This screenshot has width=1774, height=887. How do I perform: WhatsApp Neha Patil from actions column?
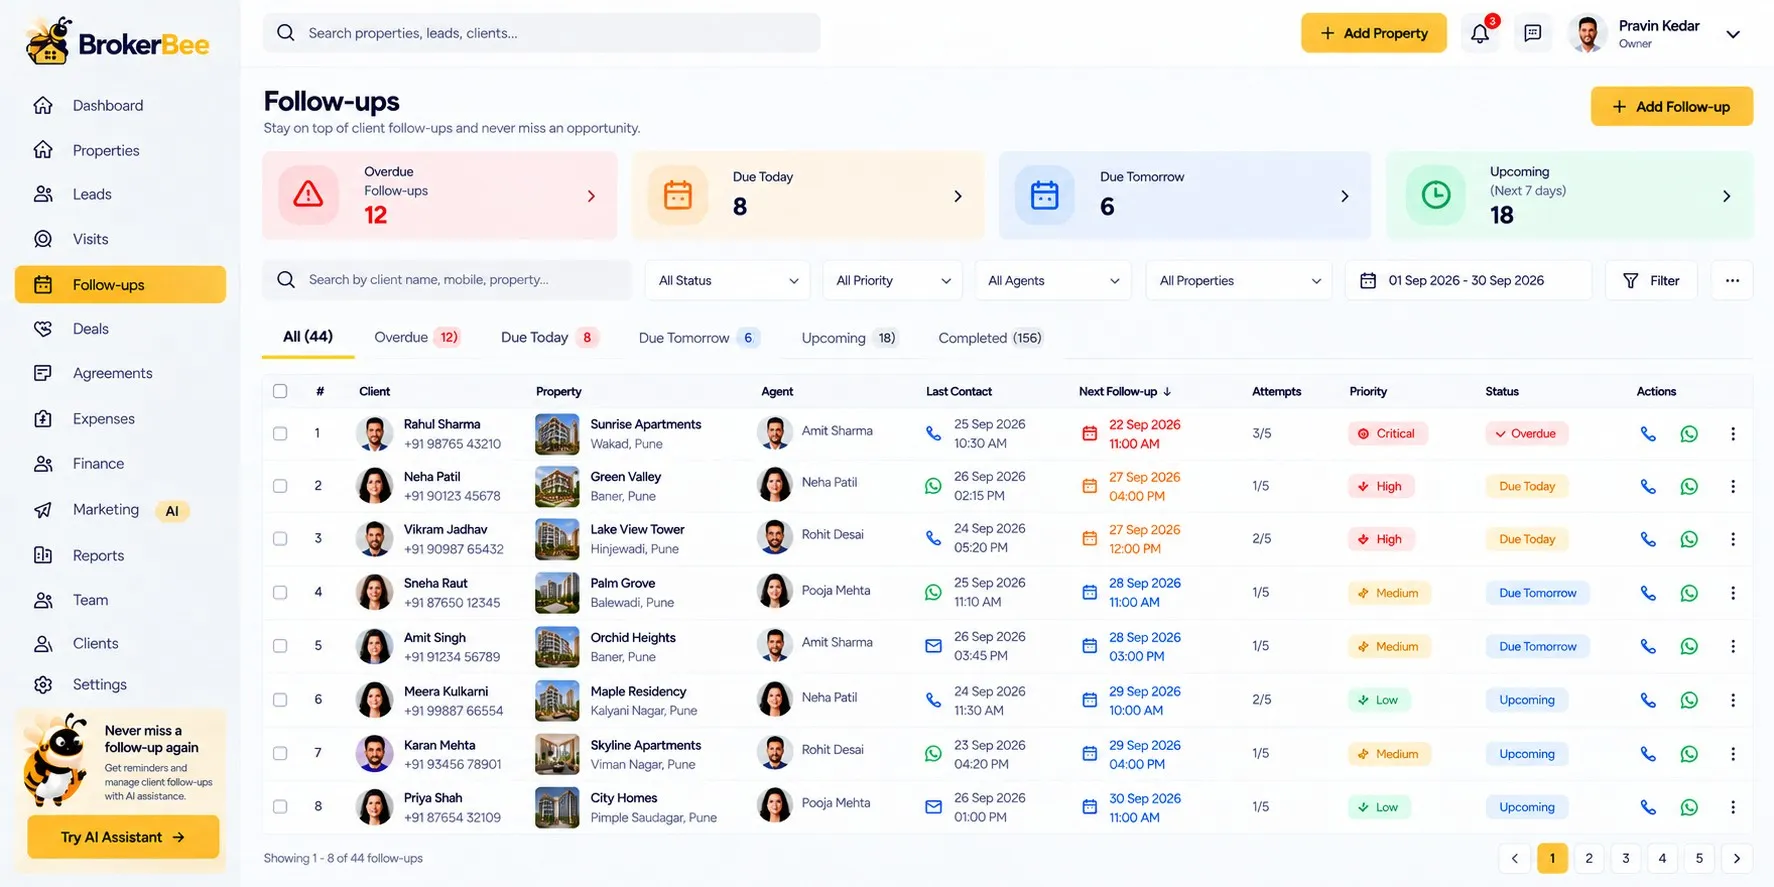pos(1689,487)
